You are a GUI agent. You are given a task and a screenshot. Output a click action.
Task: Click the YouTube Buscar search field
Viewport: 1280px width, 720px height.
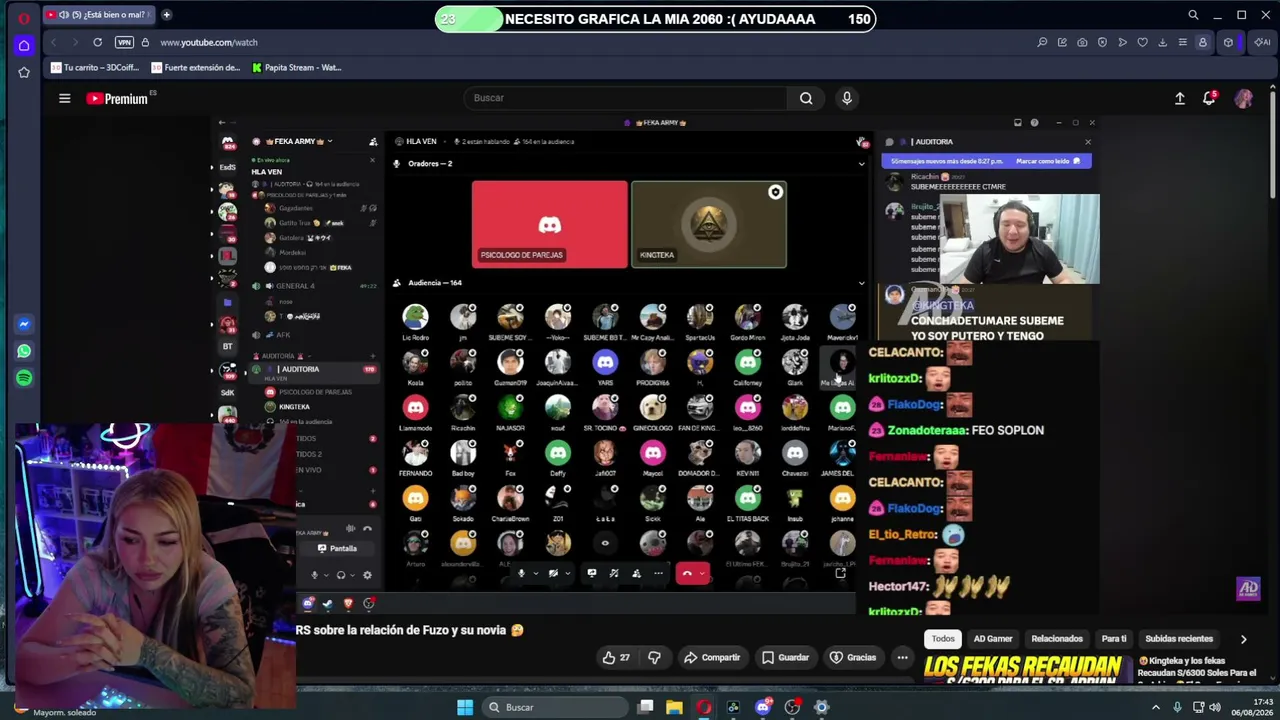point(625,98)
